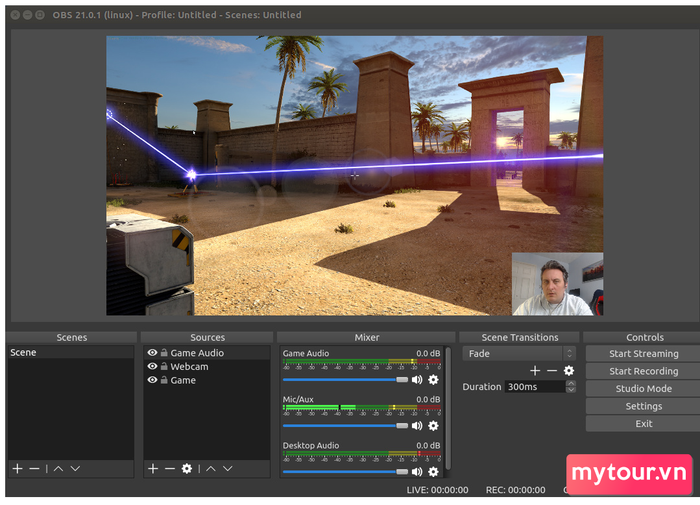The height and width of the screenshot is (505, 700).
Task: Open Mic/Aux mixer settings gear
Action: click(433, 426)
